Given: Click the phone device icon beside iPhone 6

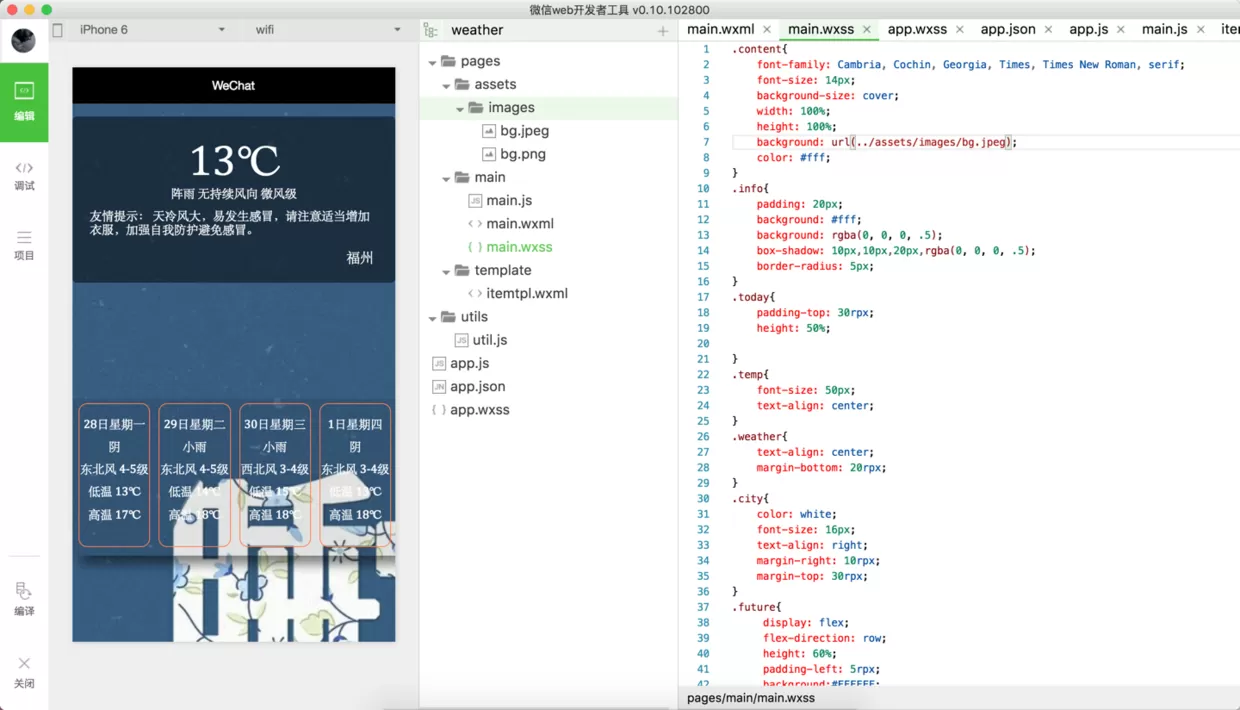Looking at the screenshot, I should pyautogui.click(x=58, y=30).
